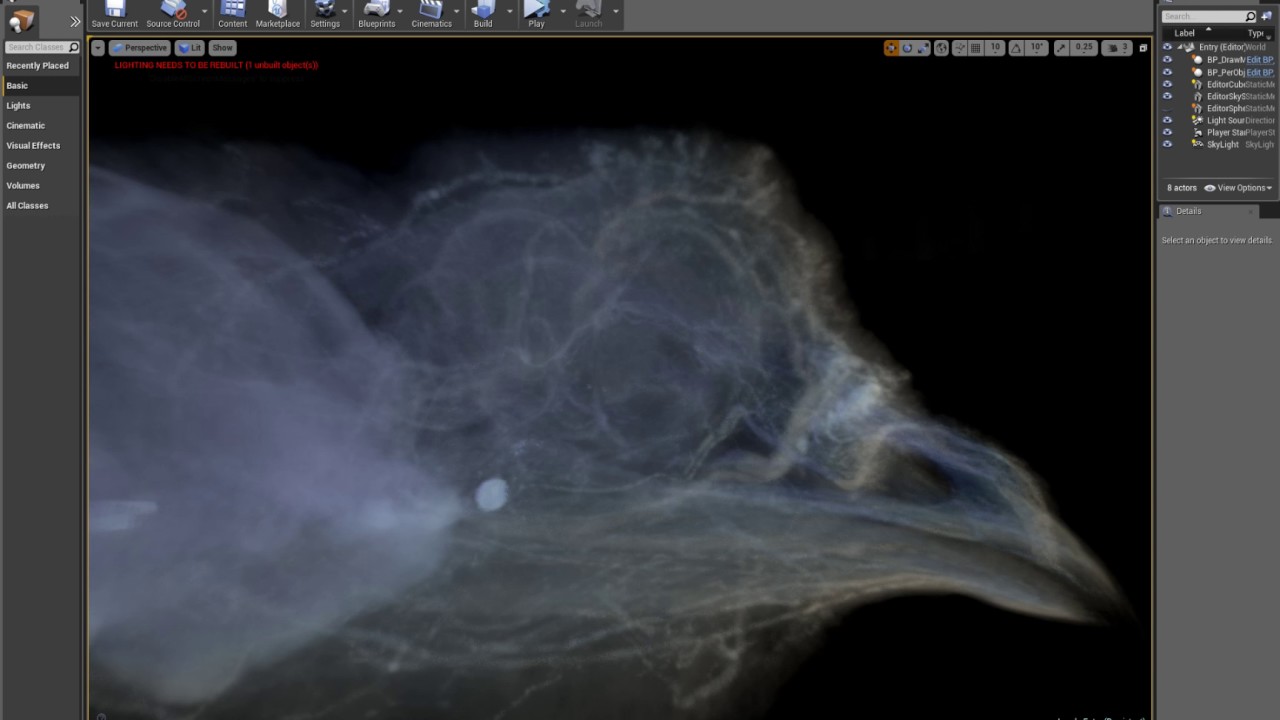
Task: Select the translate gizmo tool in viewport
Action: tap(891, 48)
